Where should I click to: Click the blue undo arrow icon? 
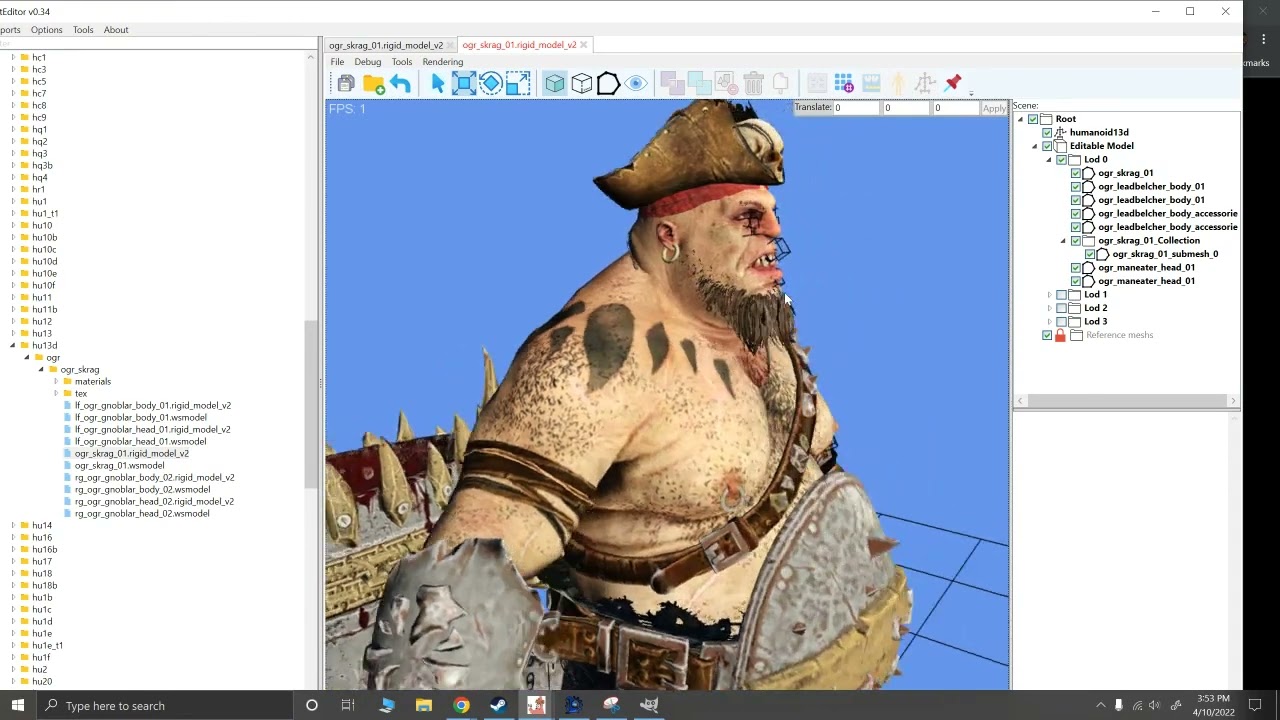[x=400, y=84]
